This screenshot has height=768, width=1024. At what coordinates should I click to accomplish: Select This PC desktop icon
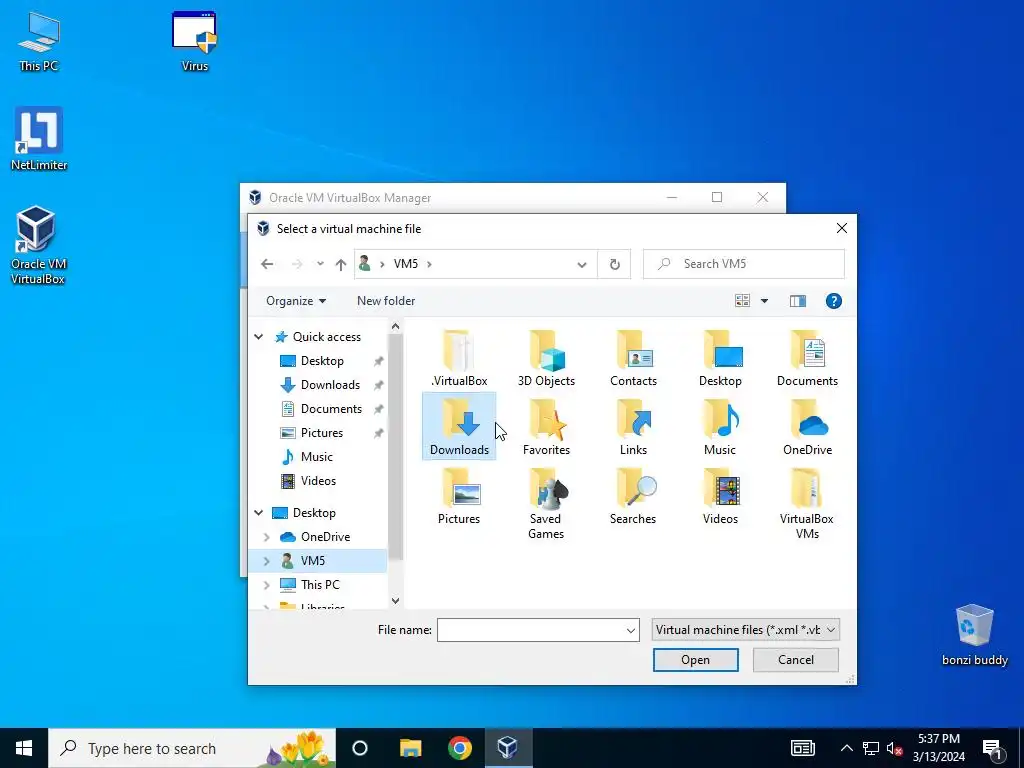tap(39, 41)
